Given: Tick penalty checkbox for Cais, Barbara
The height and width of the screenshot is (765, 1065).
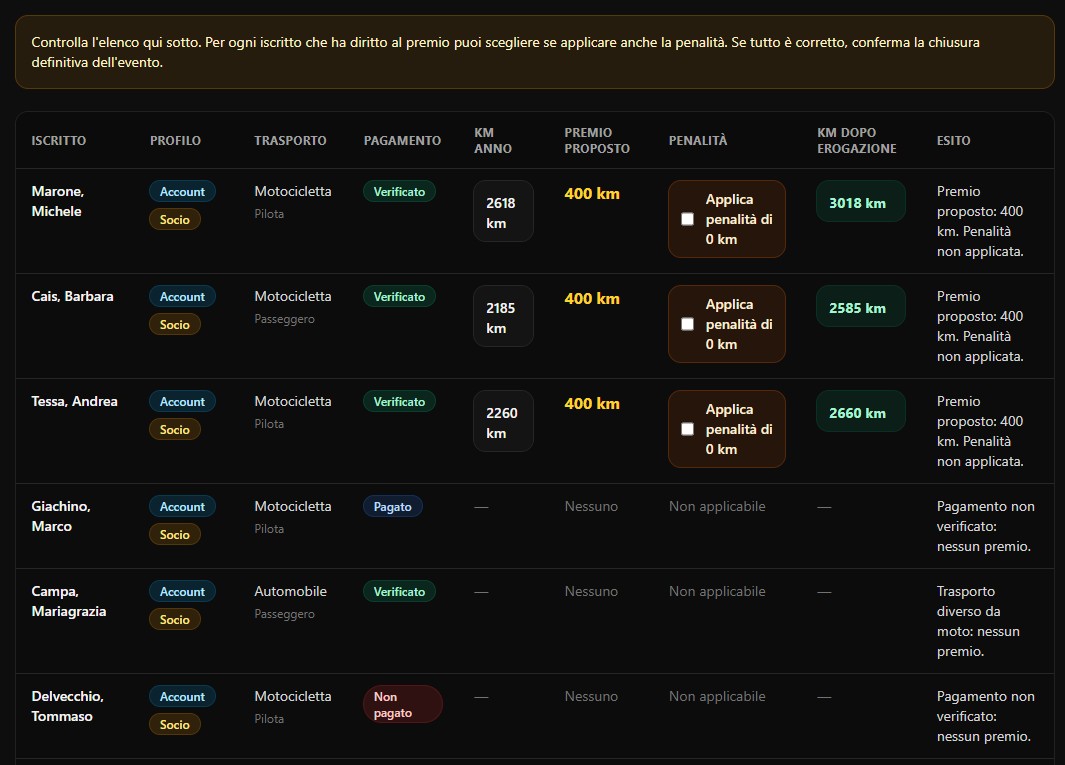Looking at the screenshot, I should click(x=687, y=324).
